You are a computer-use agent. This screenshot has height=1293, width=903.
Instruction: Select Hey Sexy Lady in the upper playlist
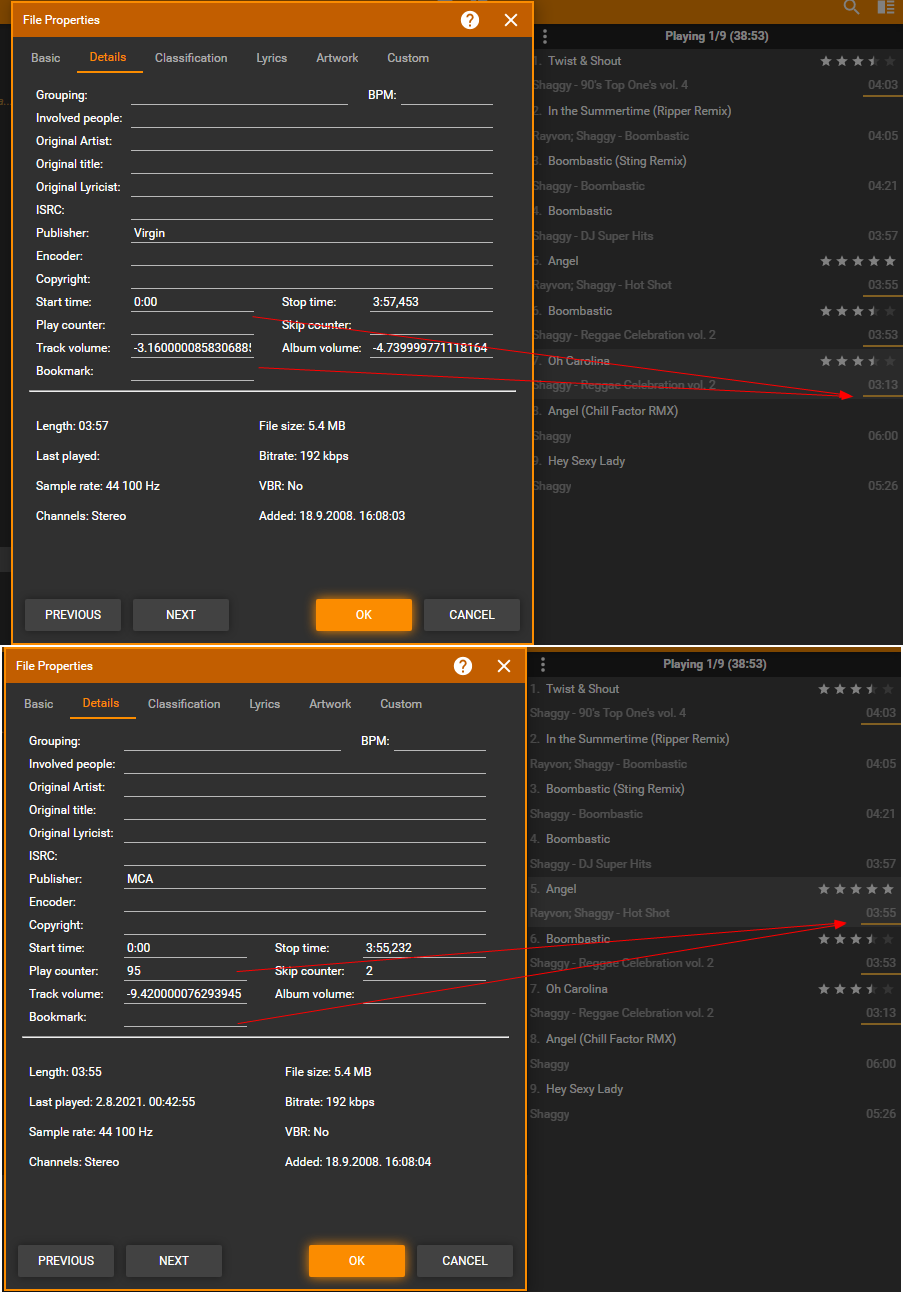586,461
